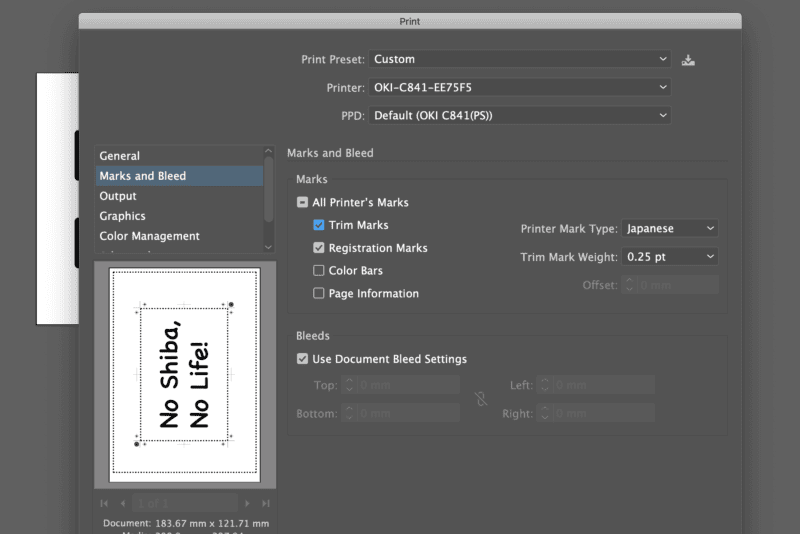Save the print preset icon
The width and height of the screenshot is (800, 534).
tap(688, 60)
